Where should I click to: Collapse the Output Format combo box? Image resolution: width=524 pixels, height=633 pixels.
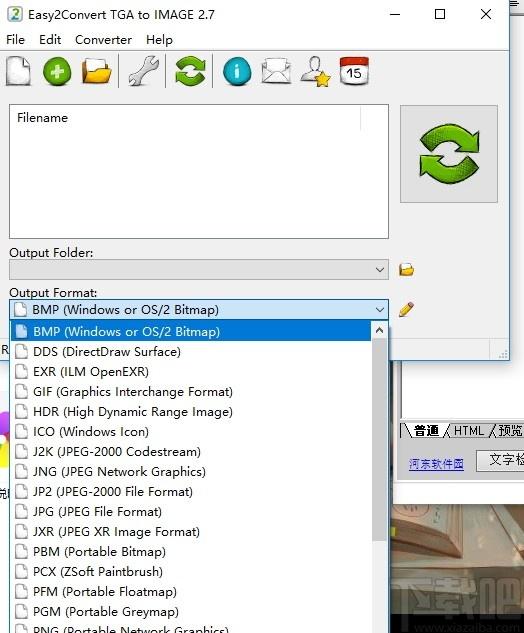coord(379,310)
